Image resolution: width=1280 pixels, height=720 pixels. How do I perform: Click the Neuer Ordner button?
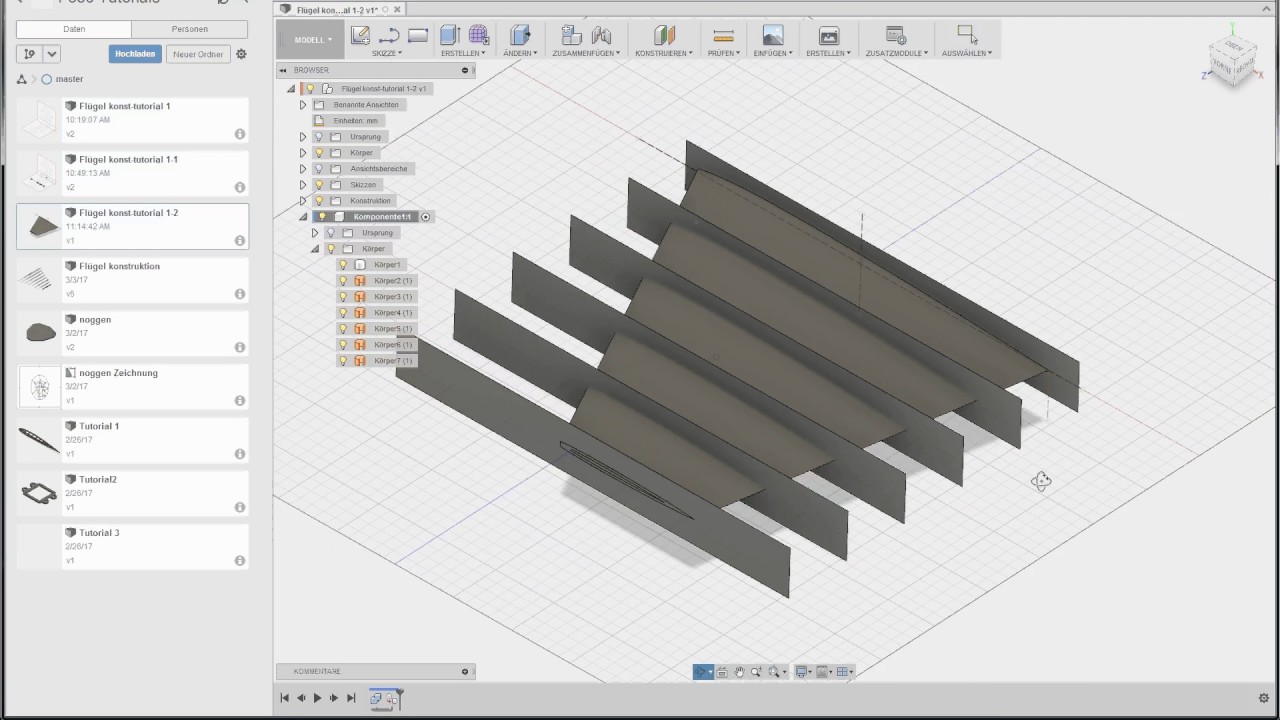(198, 54)
